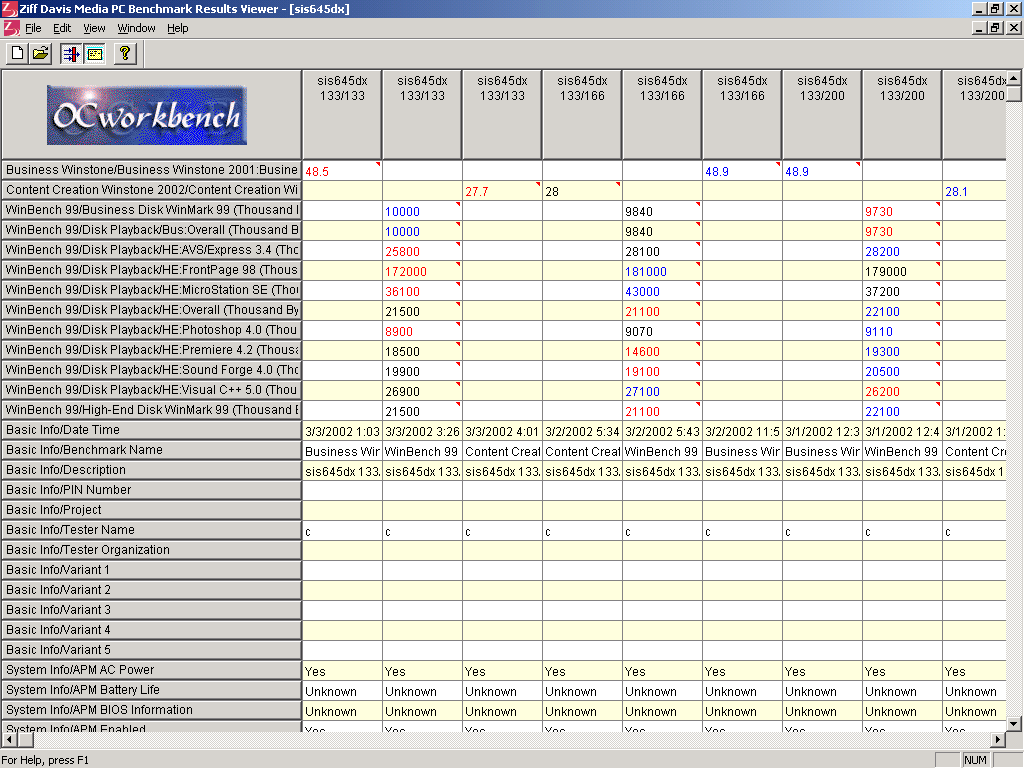Select the HE:Premiere 4.2 row header
This screenshot has height=768, width=1024.
pyautogui.click(x=152, y=349)
